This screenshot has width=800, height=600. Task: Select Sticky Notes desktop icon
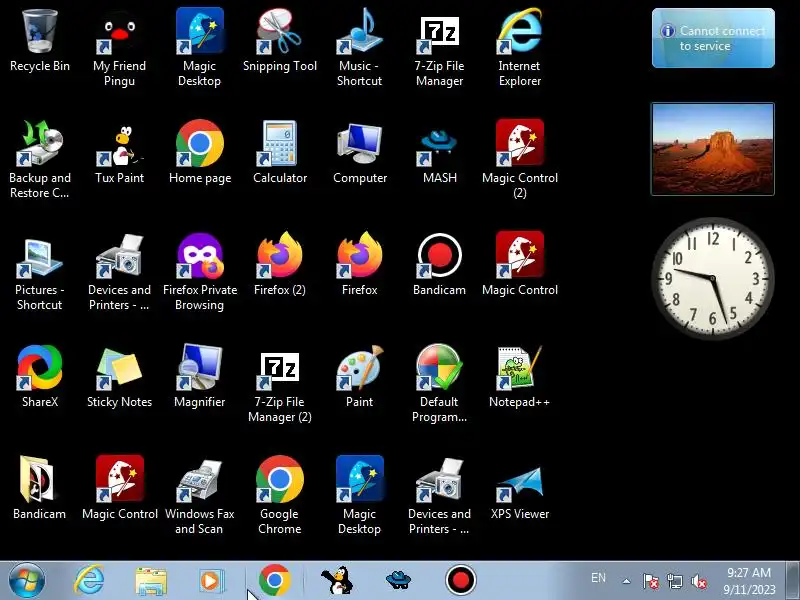pos(119,378)
